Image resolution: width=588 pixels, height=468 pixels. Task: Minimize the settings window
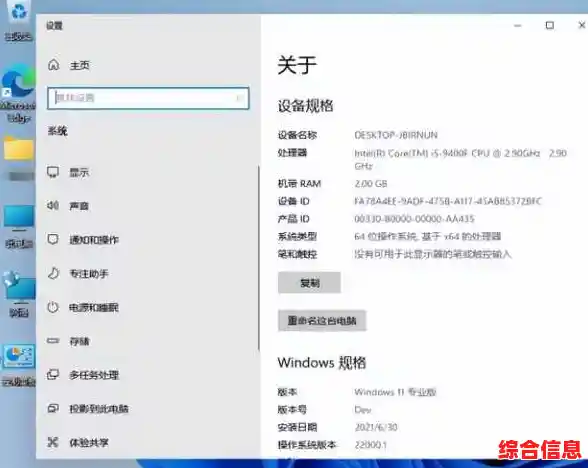tap(518, 26)
